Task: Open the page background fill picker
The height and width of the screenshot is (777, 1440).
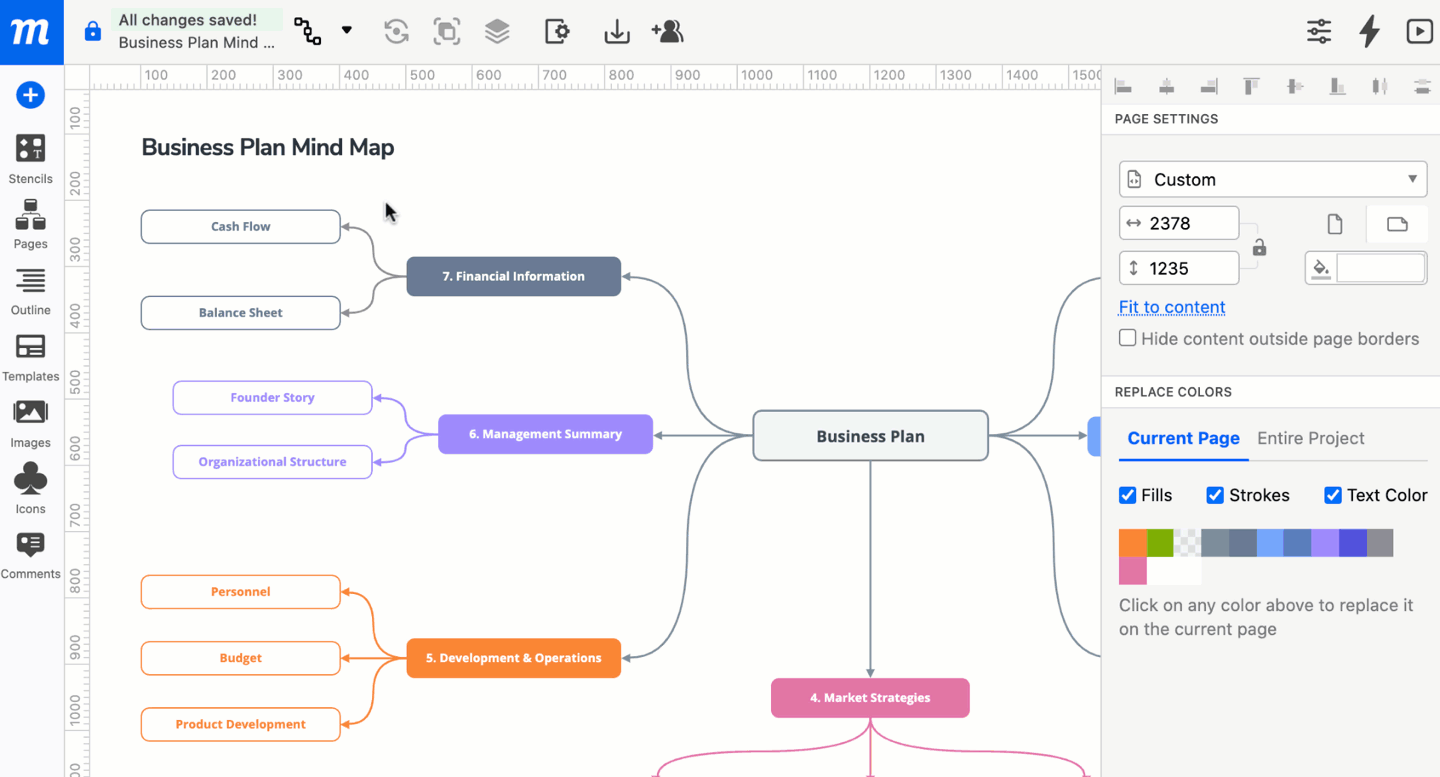Action: pos(1365,268)
